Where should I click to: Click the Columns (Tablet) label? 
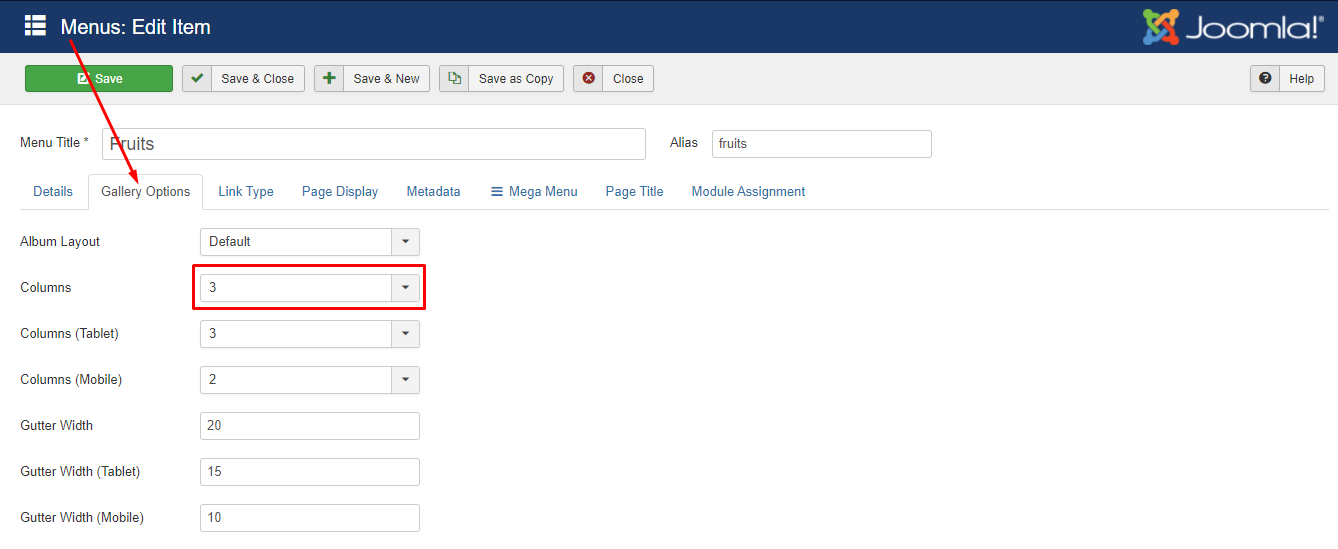(x=69, y=334)
